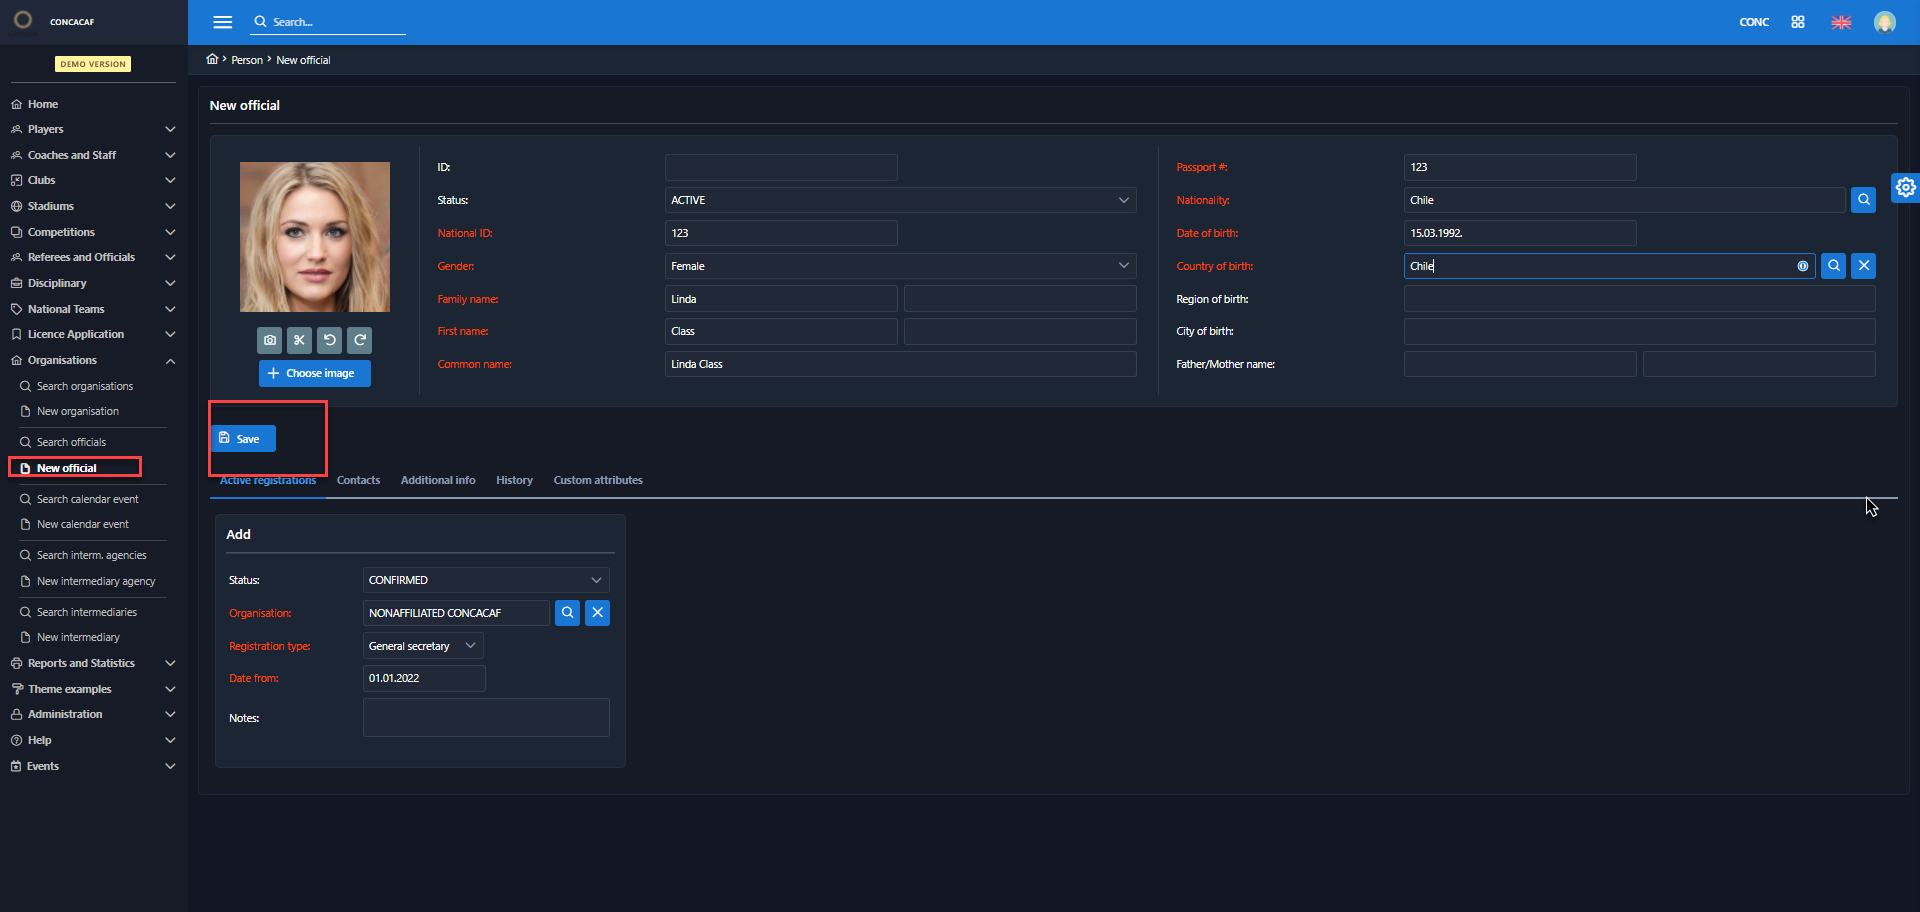Click the Nationality search magnifier icon
This screenshot has height=912, width=1920.
pos(1863,200)
